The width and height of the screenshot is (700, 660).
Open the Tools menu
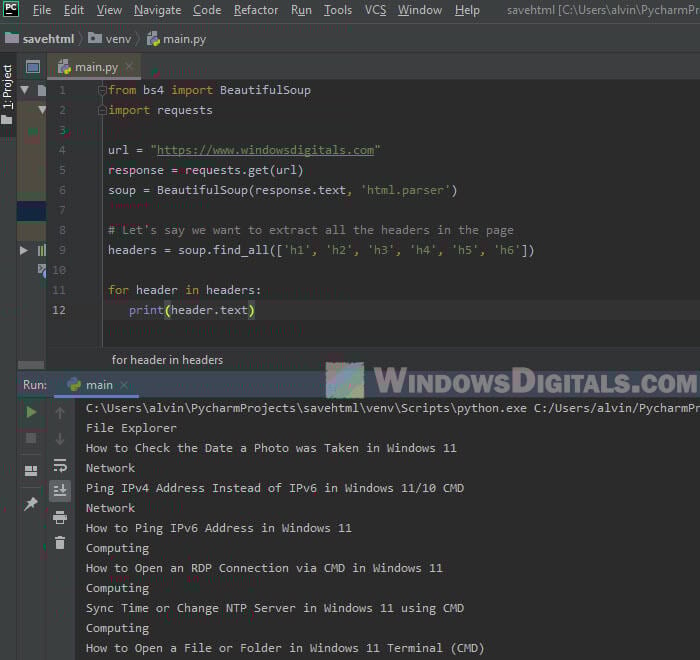click(338, 10)
